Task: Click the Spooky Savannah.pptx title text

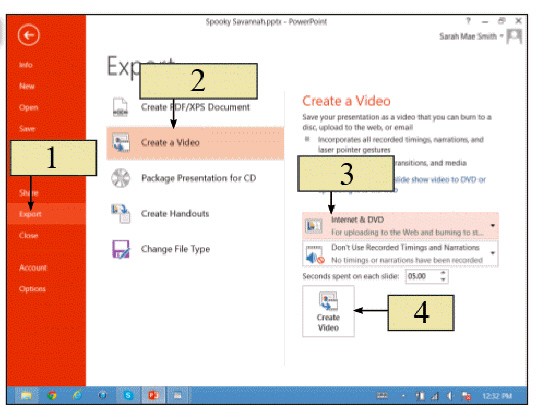Action: coord(266,22)
